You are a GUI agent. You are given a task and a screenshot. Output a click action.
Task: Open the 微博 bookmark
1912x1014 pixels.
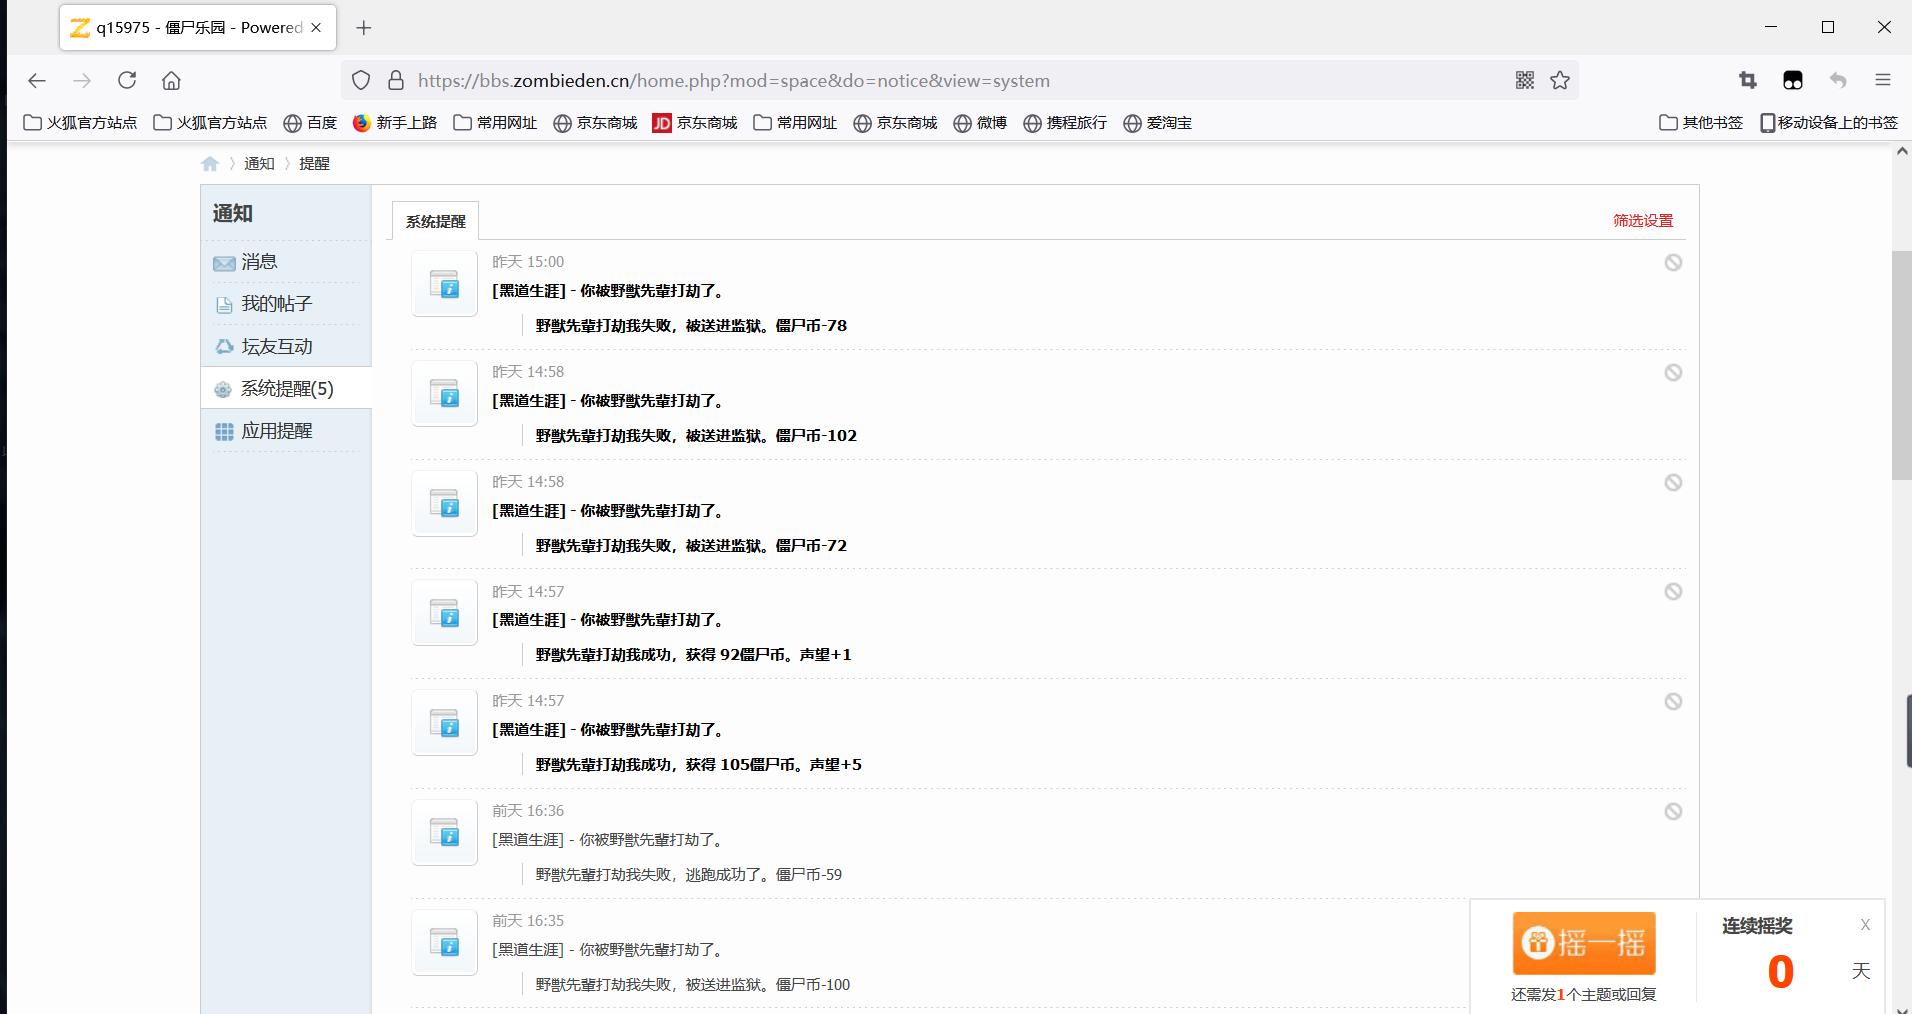[980, 123]
